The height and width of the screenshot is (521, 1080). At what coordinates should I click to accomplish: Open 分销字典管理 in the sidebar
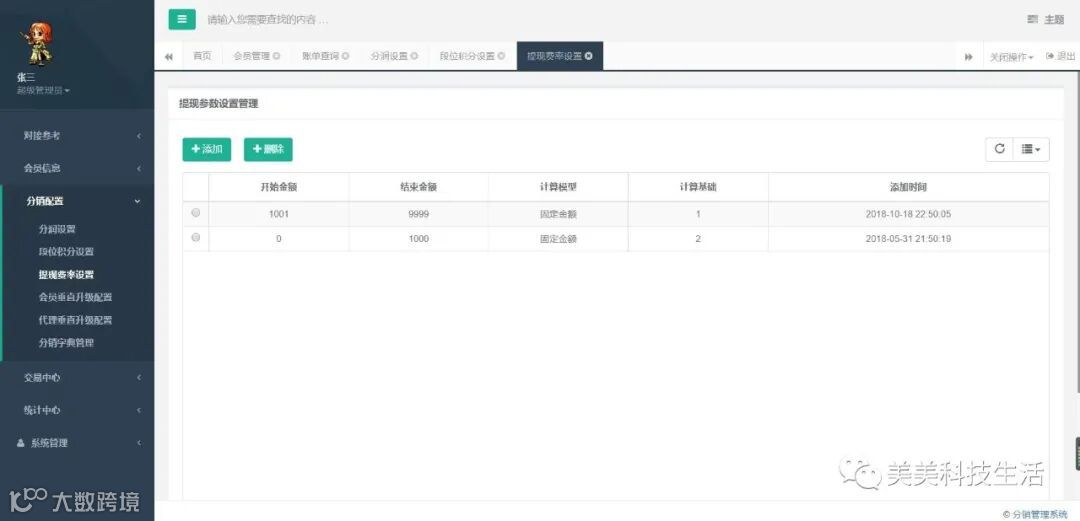point(66,343)
